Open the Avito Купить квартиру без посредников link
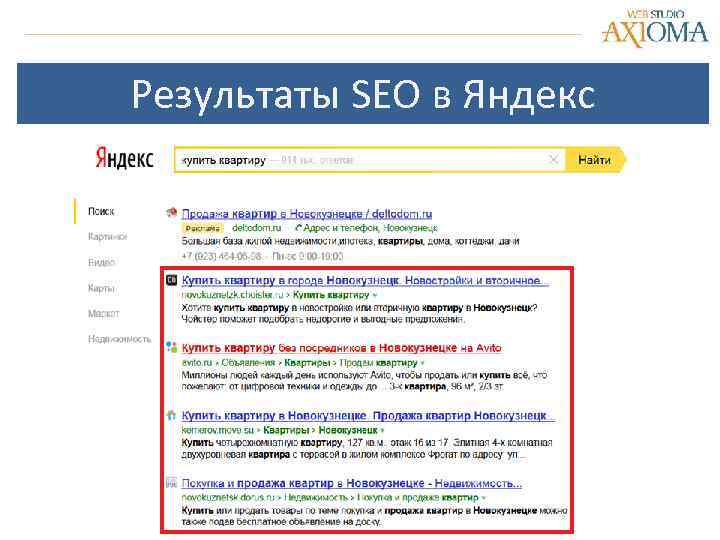 (x=341, y=348)
